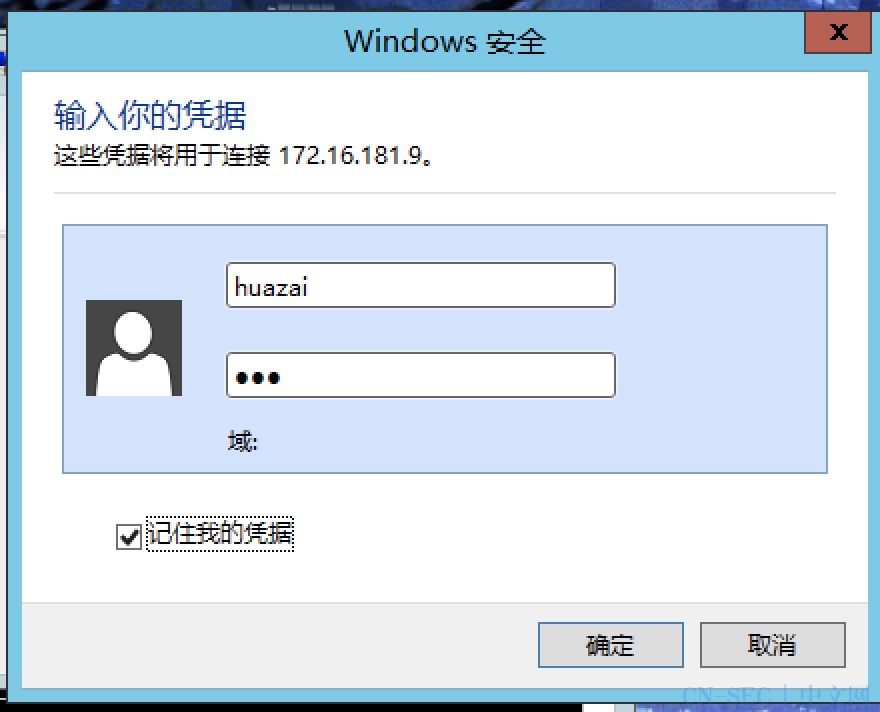Click the three password dots
Screen dimensions: 880x712
click(258, 378)
